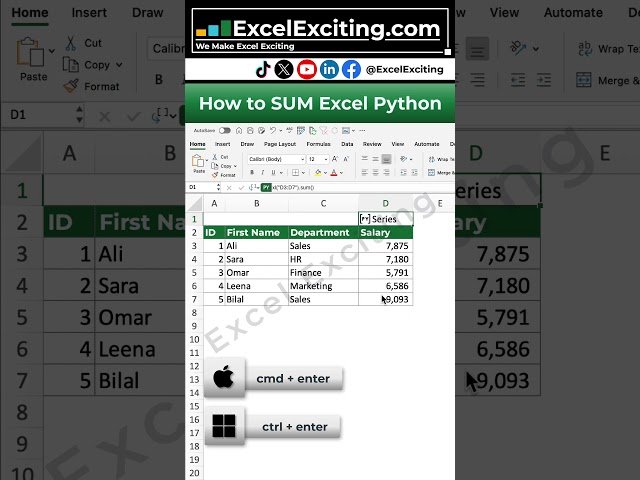Toggle Italic in the inset ribbon
640x480 pixels.
pyautogui.click(x=262, y=172)
